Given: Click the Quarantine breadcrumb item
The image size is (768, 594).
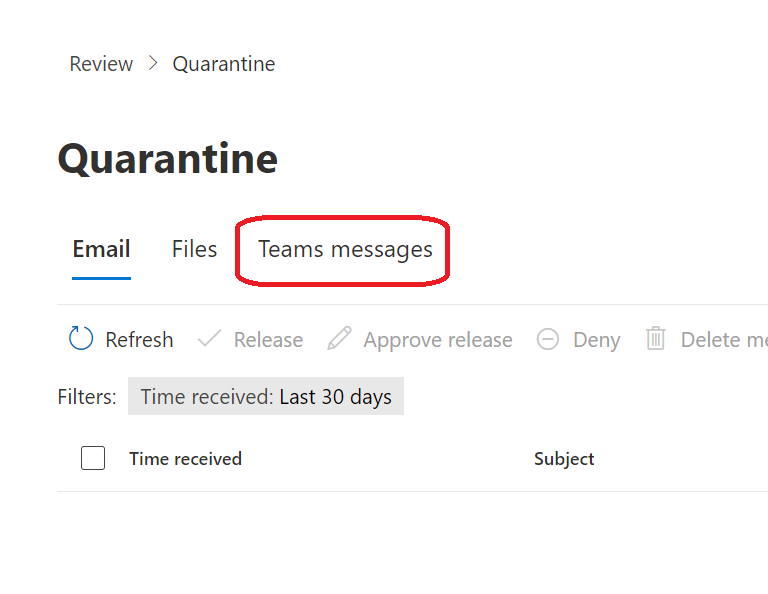Looking at the screenshot, I should (224, 64).
